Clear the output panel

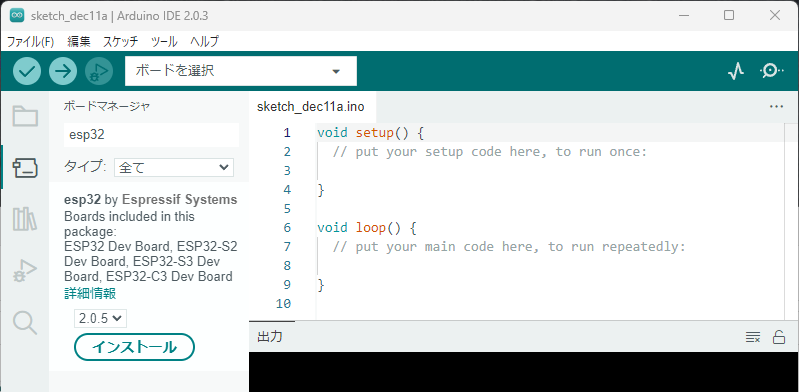[x=753, y=337]
